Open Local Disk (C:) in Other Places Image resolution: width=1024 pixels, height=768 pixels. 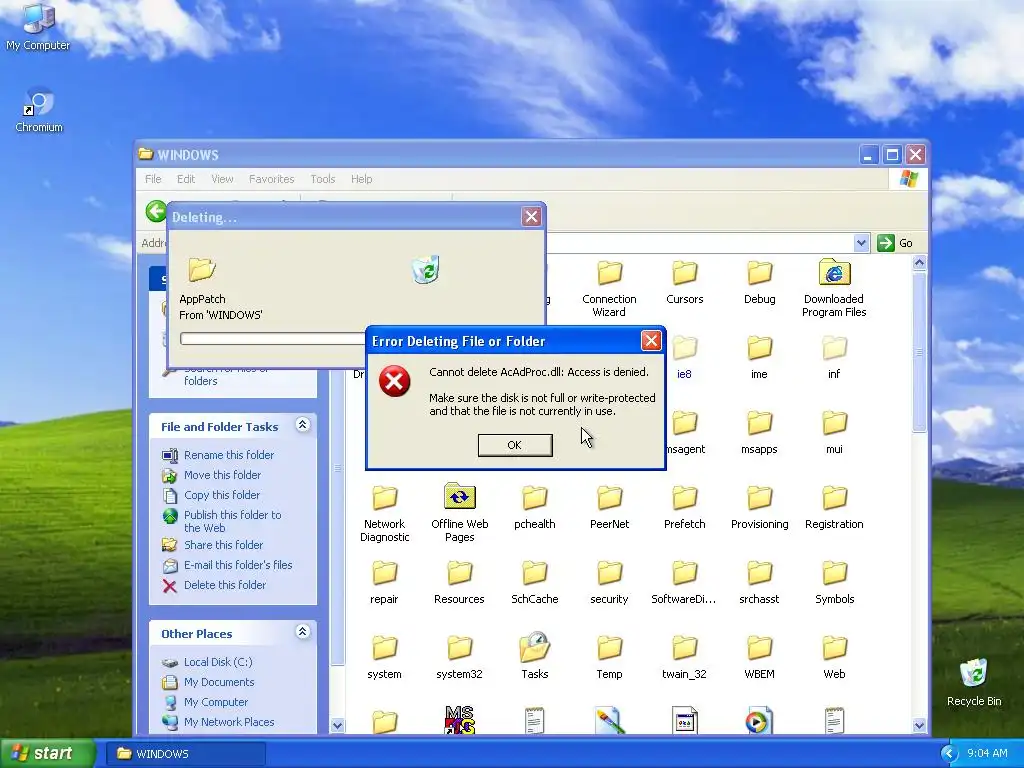pos(207,662)
